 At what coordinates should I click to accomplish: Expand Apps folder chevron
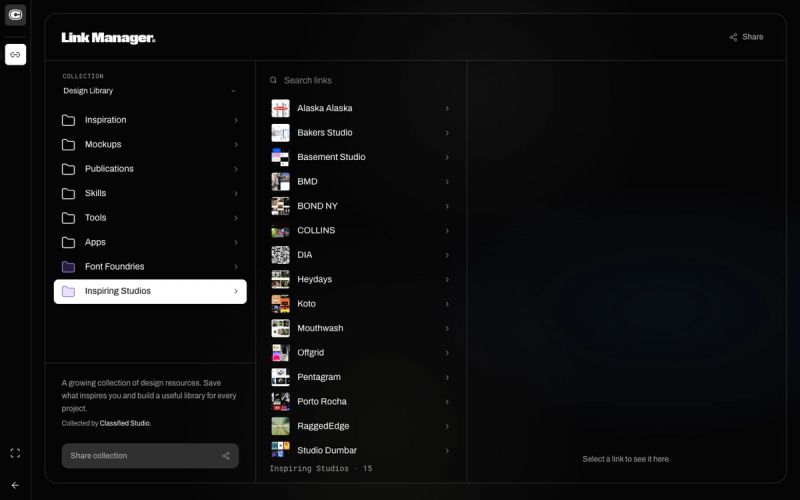[x=236, y=242]
